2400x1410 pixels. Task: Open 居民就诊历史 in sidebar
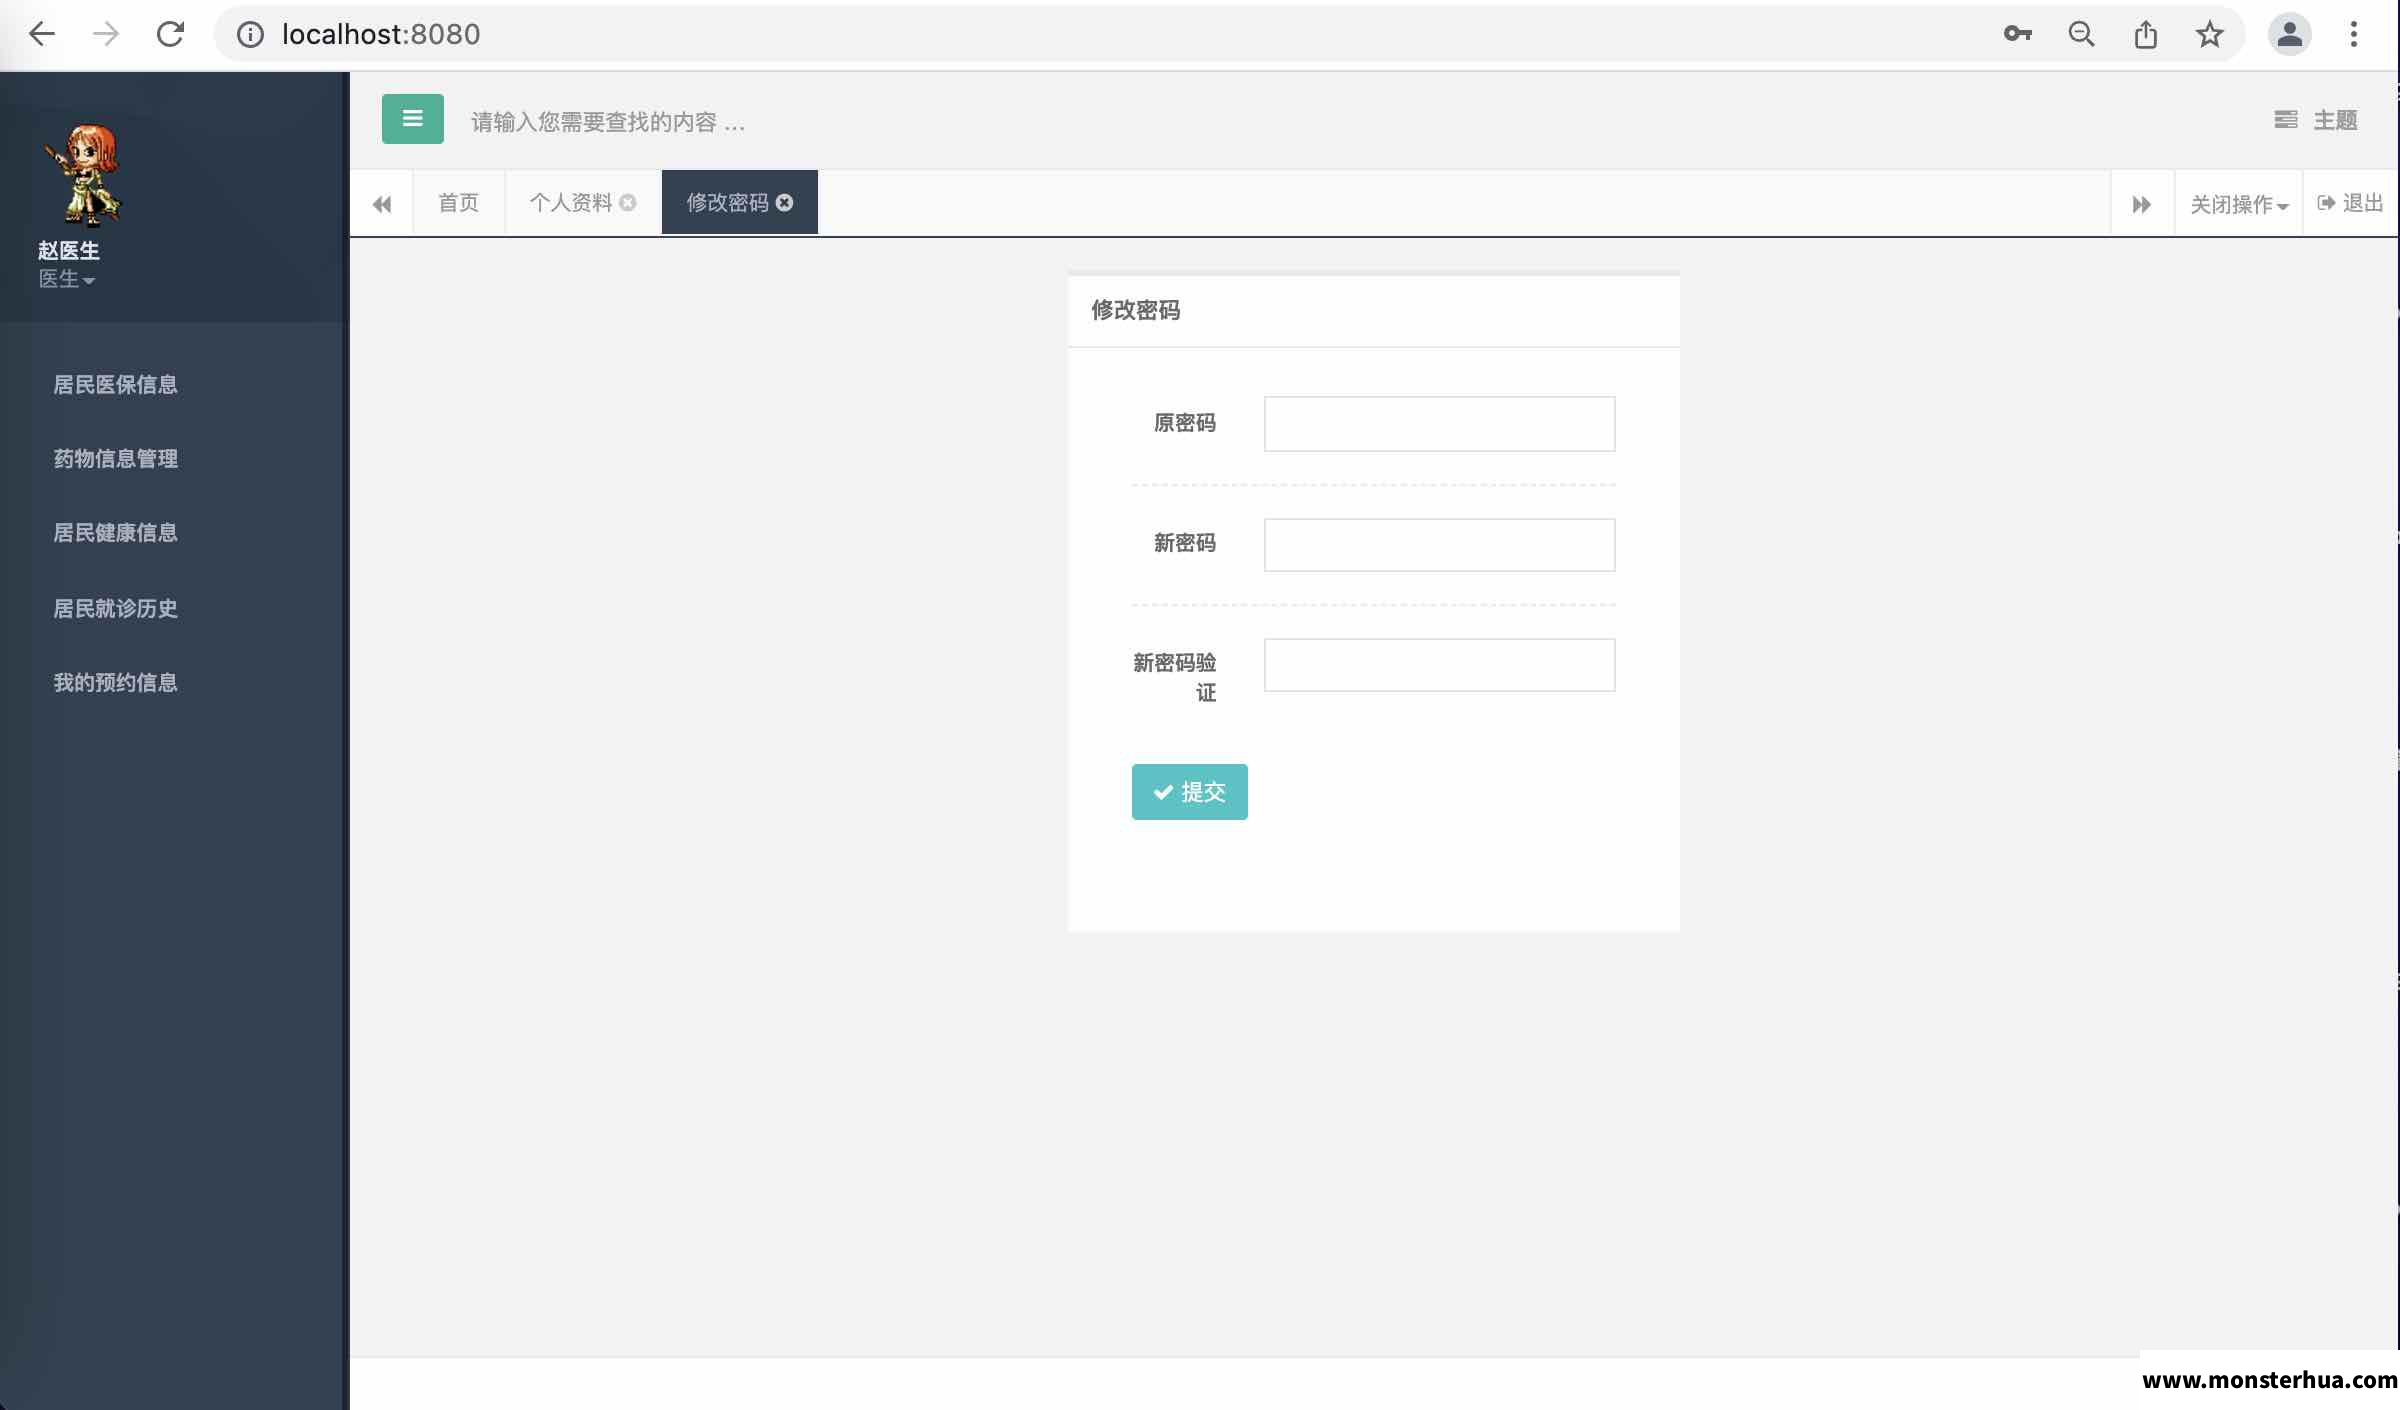[x=115, y=609]
